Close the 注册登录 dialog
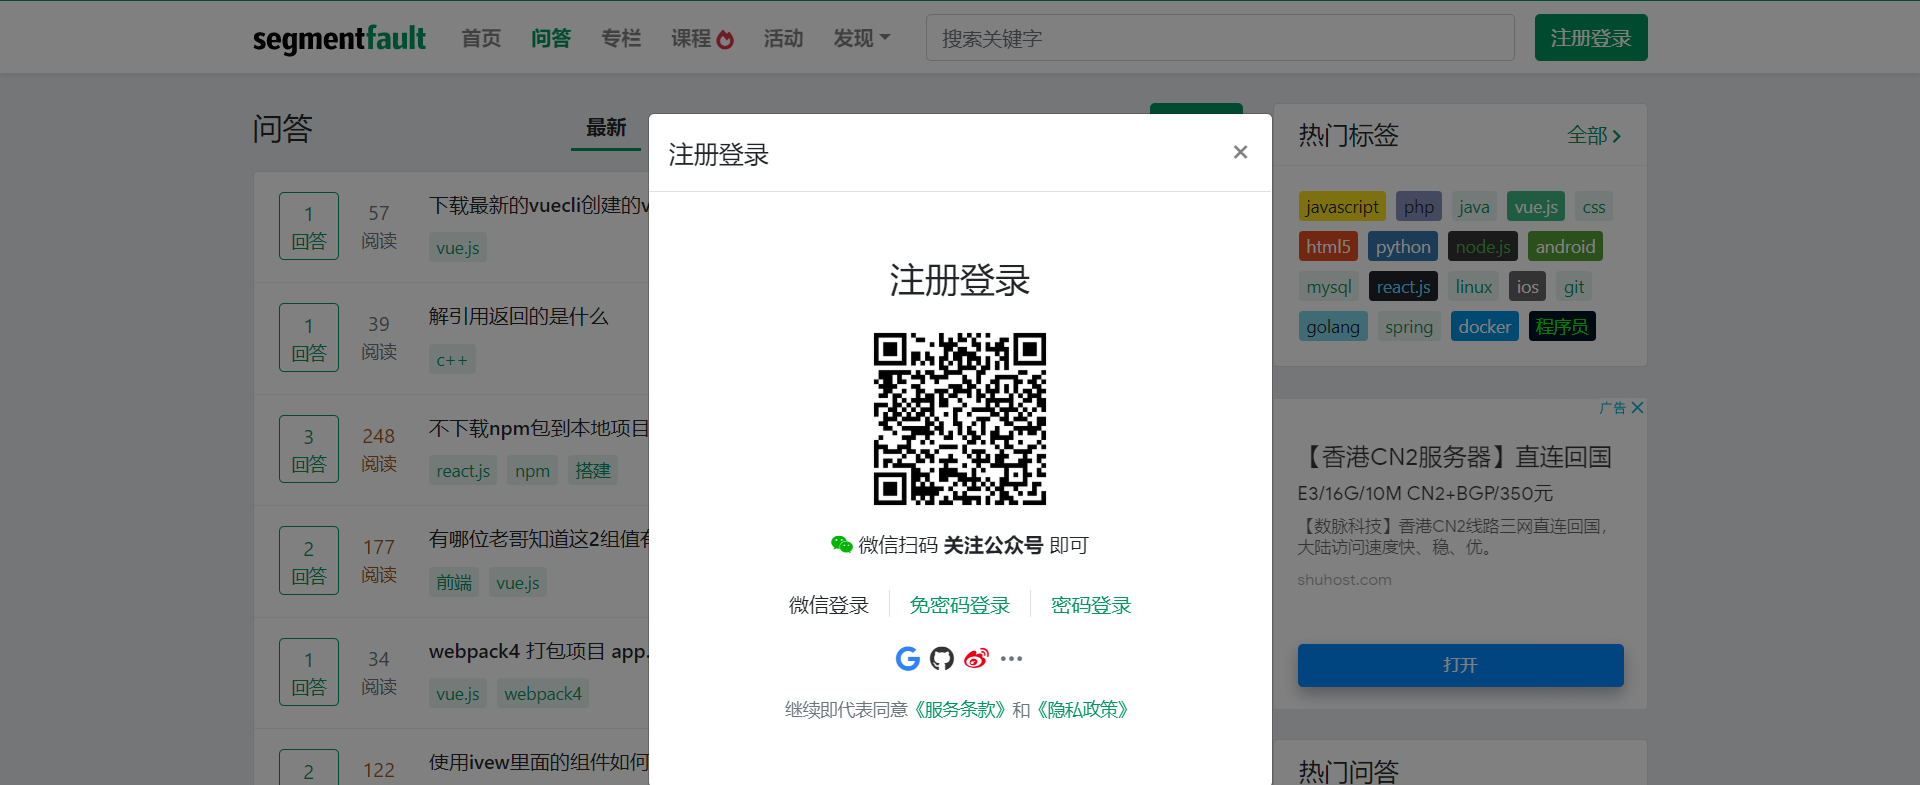 click(1240, 152)
